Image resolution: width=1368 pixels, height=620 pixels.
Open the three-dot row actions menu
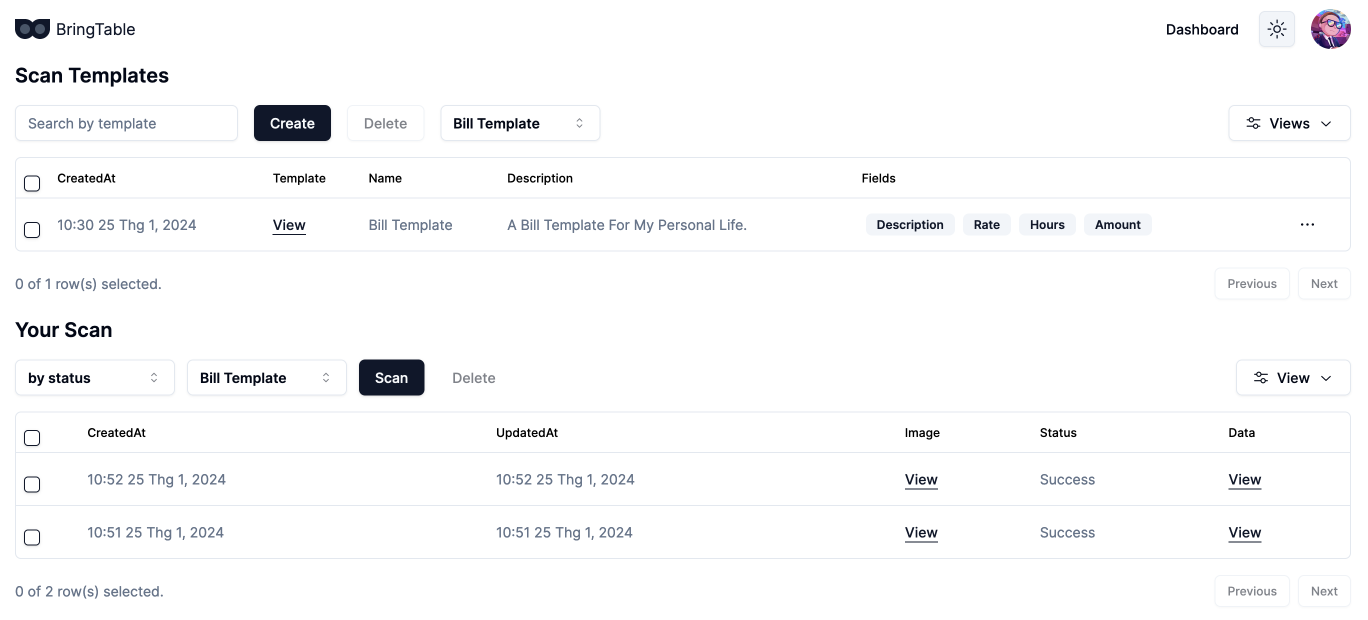tap(1307, 225)
